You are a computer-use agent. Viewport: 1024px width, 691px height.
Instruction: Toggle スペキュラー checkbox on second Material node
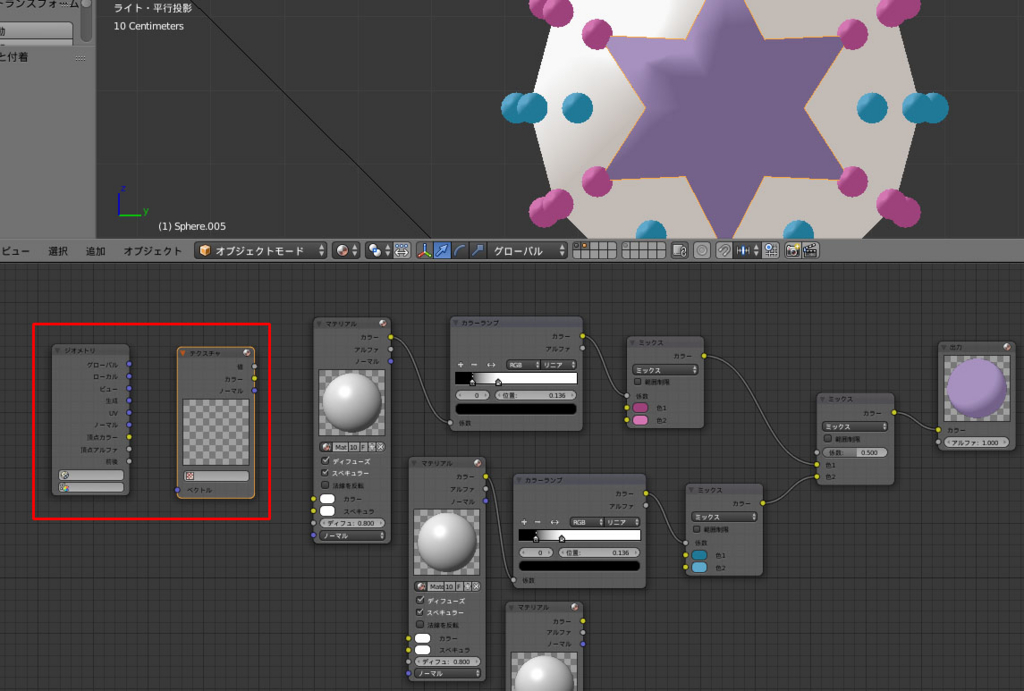(x=420, y=612)
